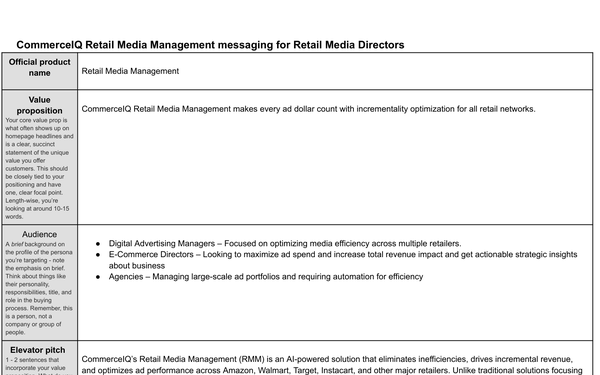Viewport: 600px width, 375px height.
Task: Click the elevator pitch paragraph starting 'CommerceIQ's Retail Media Management (RMM)'
Action: [x=332, y=365]
